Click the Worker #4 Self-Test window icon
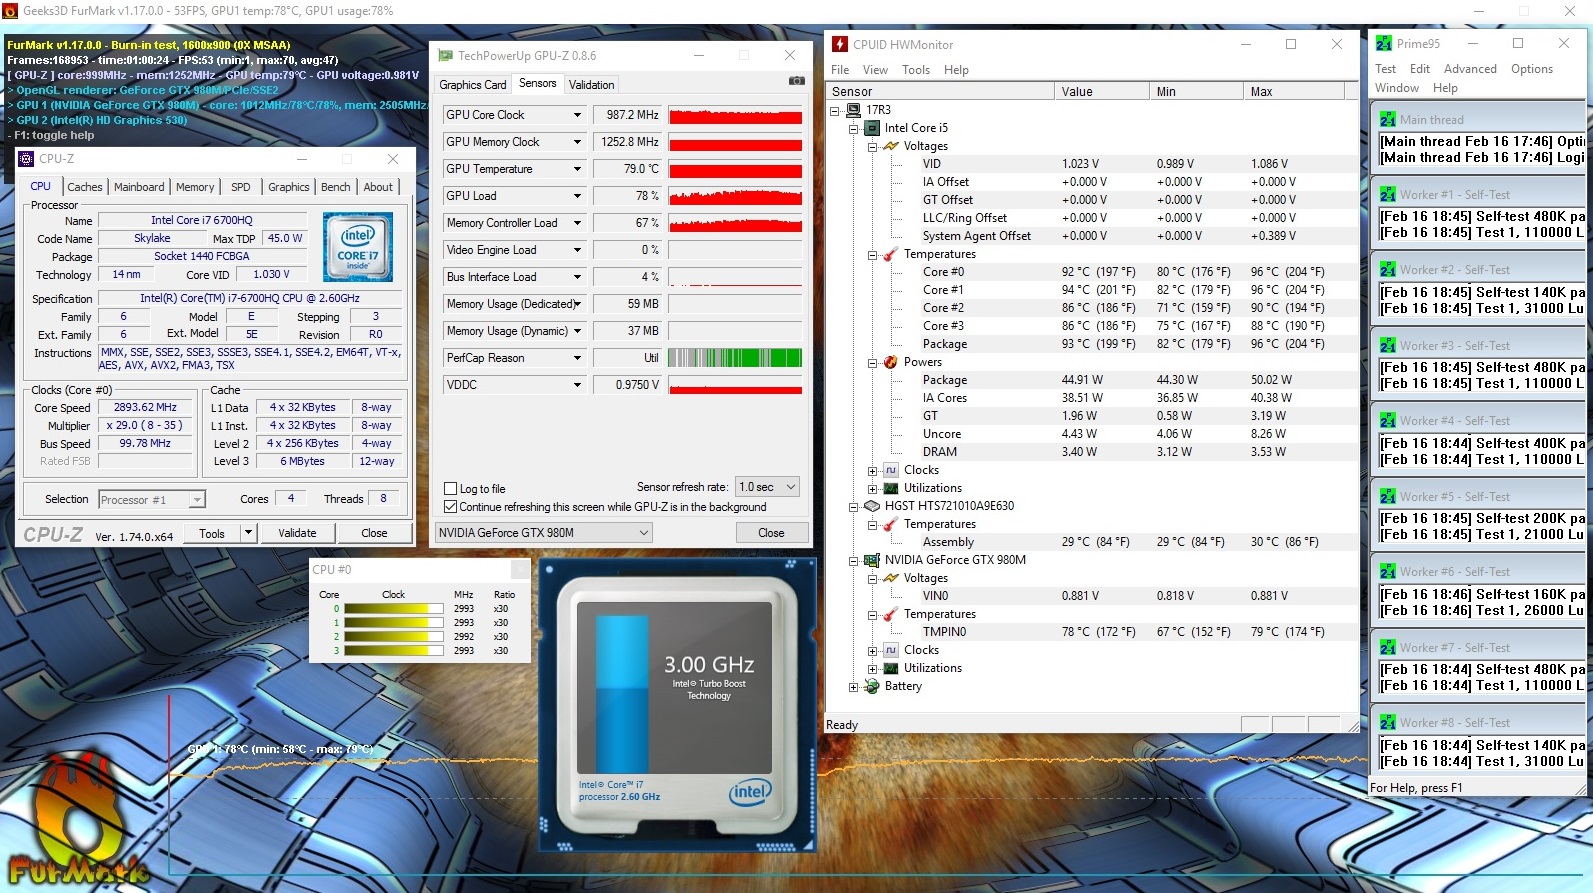 tap(1388, 420)
